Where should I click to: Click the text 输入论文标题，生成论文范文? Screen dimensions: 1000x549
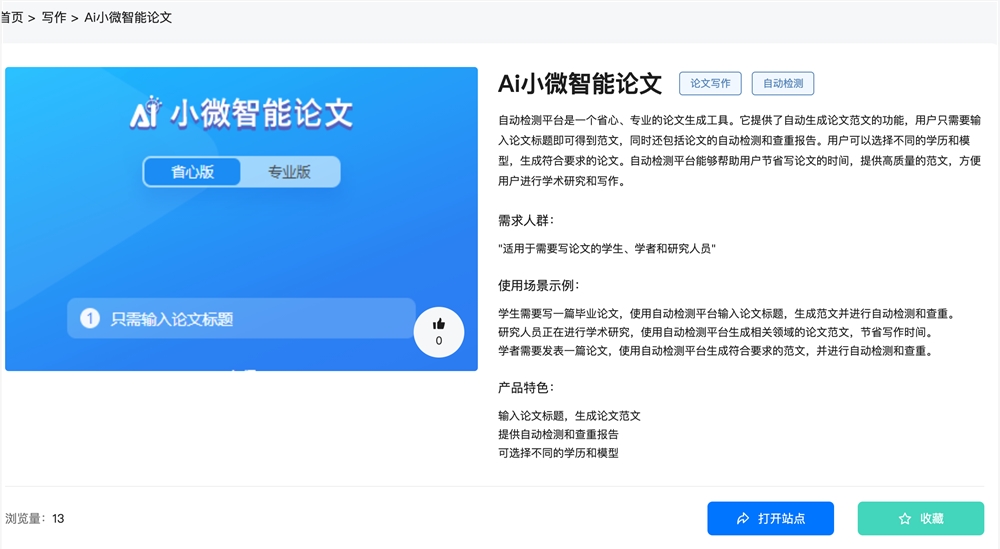click(x=569, y=416)
